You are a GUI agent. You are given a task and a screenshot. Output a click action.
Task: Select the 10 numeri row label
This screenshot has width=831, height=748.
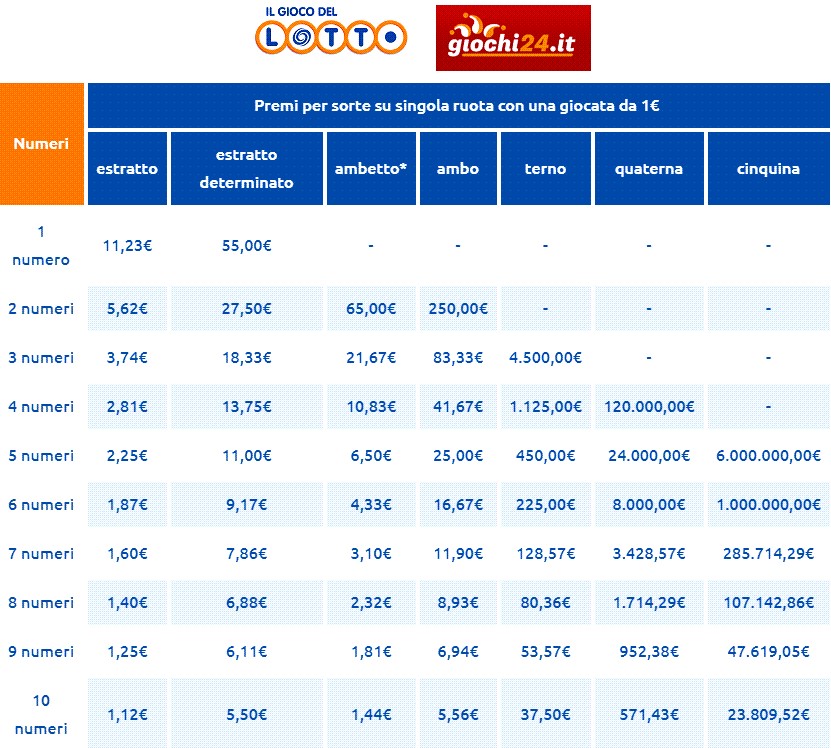point(41,714)
